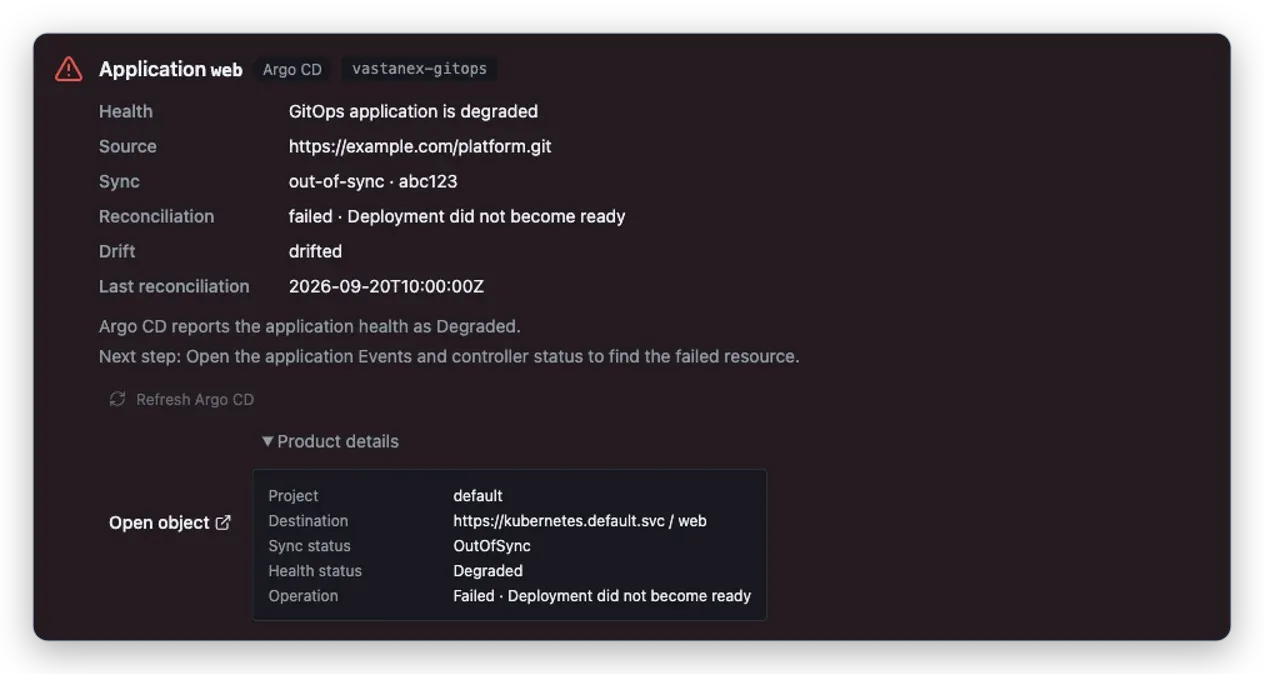Click the Next step instruction text
This screenshot has height=674, width=1264.
coord(449,356)
